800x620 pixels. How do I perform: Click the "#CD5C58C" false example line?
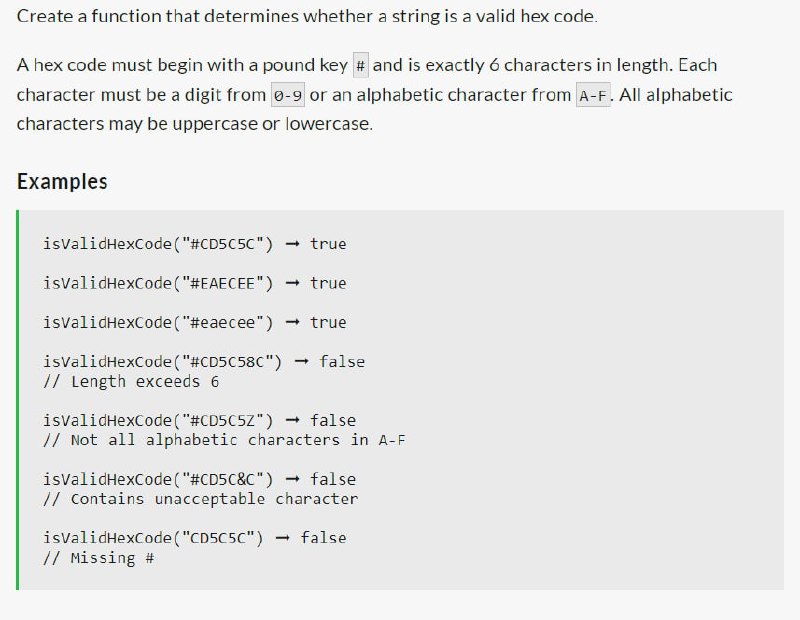pos(204,362)
